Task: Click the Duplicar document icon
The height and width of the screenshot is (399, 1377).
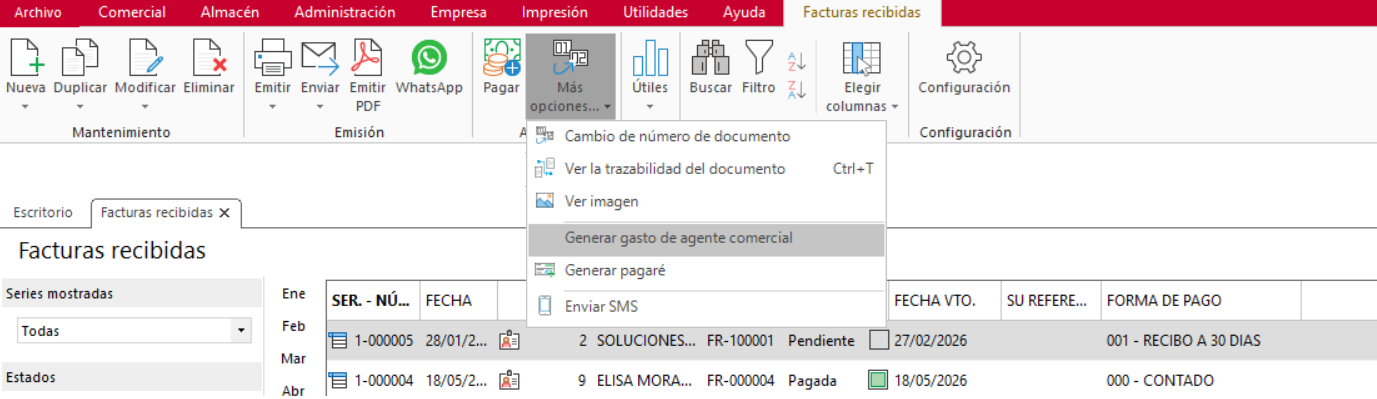Action: (80, 56)
